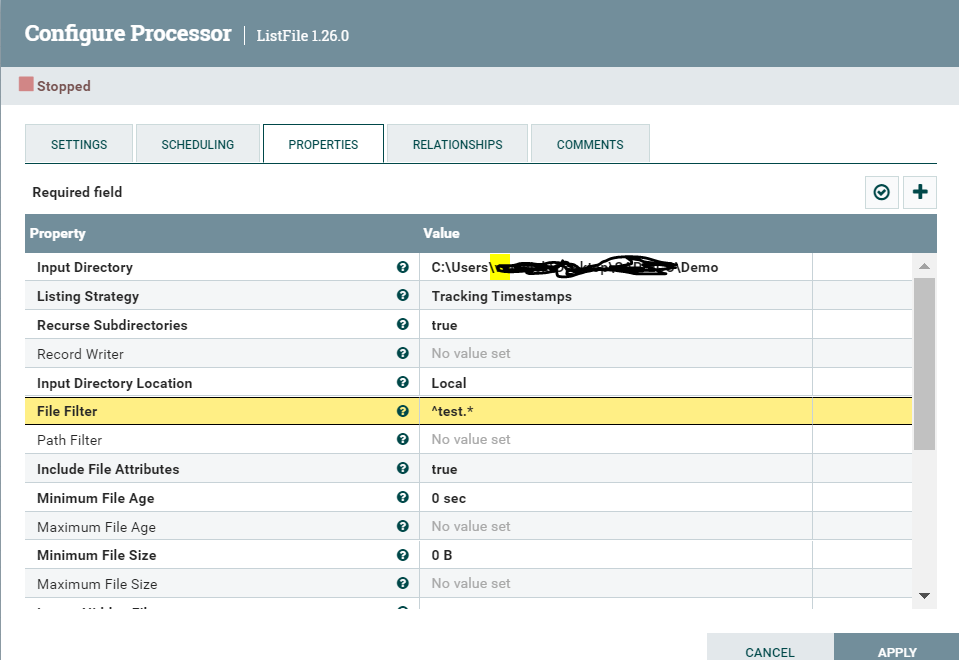Add a new property with the plus icon
Viewport: 959px width, 660px height.
tap(919, 192)
